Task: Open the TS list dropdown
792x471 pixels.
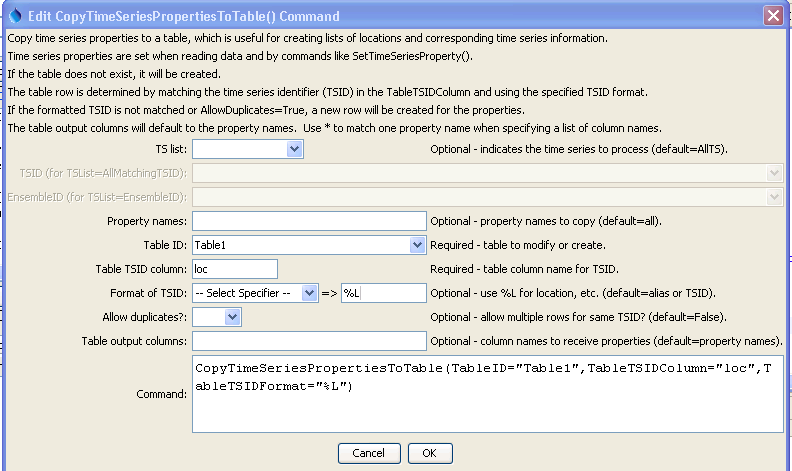Action: point(294,149)
